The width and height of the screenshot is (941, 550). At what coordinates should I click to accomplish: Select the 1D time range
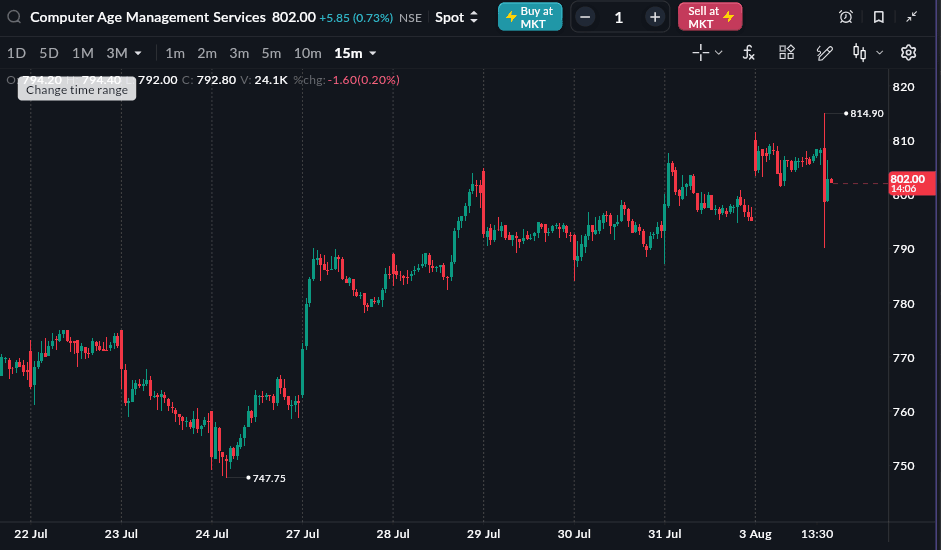point(16,53)
